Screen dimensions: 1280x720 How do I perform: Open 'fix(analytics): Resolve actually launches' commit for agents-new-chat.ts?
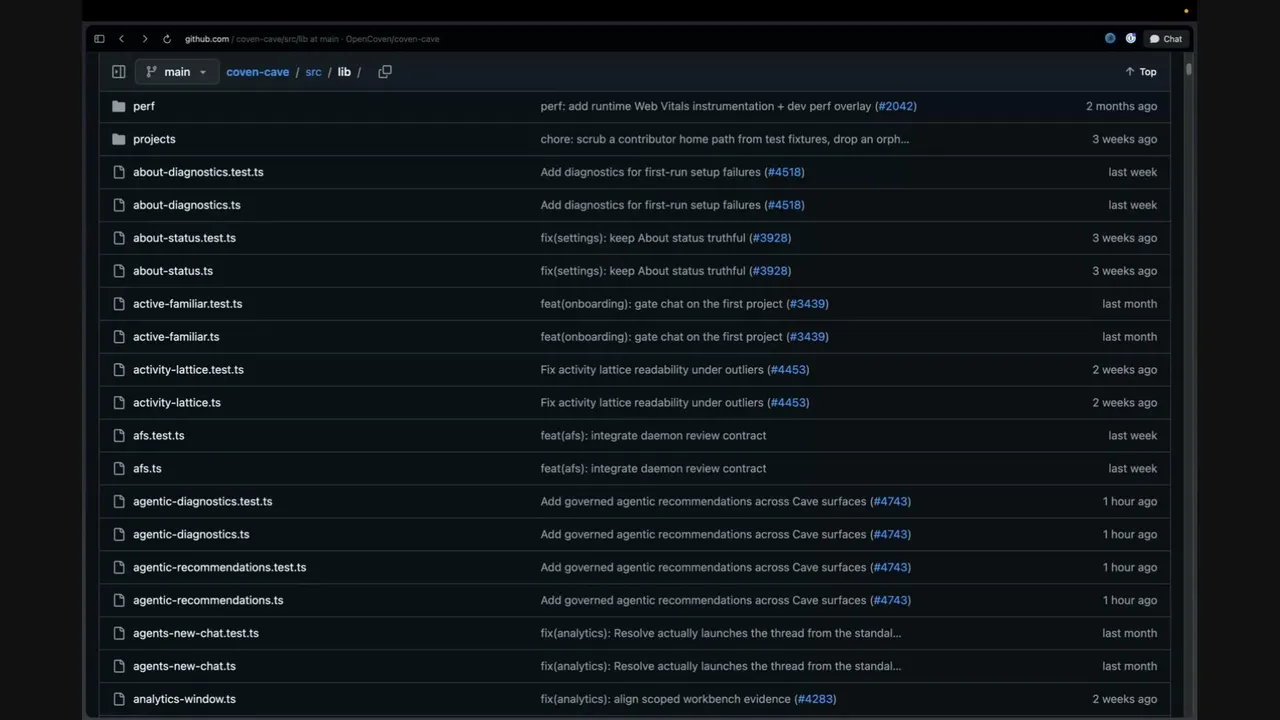click(x=721, y=667)
